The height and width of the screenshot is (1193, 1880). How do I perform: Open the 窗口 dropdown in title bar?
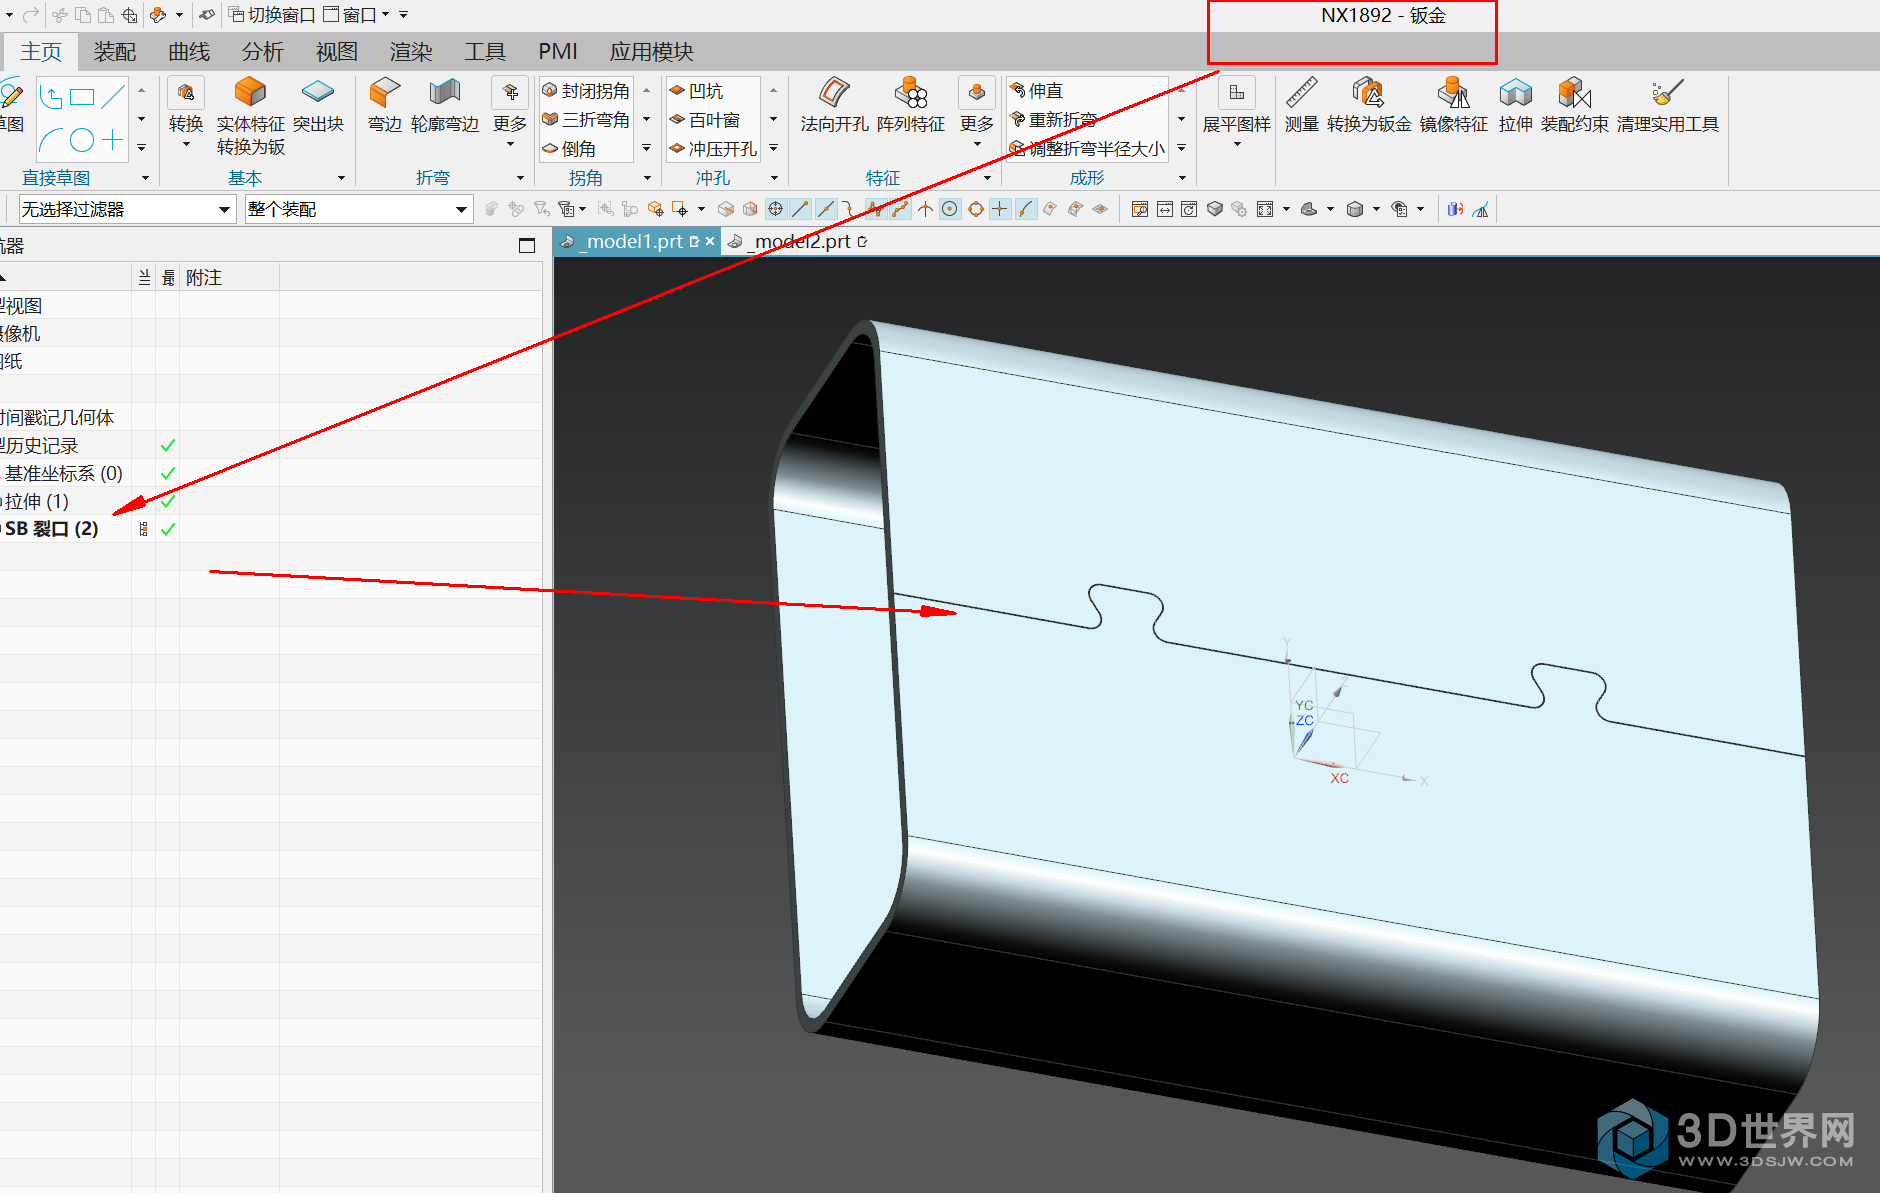[x=358, y=15]
